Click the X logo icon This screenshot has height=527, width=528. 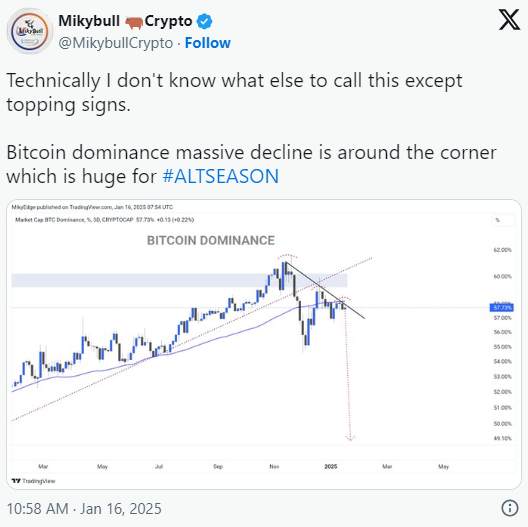pyautogui.click(x=509, y=20)
